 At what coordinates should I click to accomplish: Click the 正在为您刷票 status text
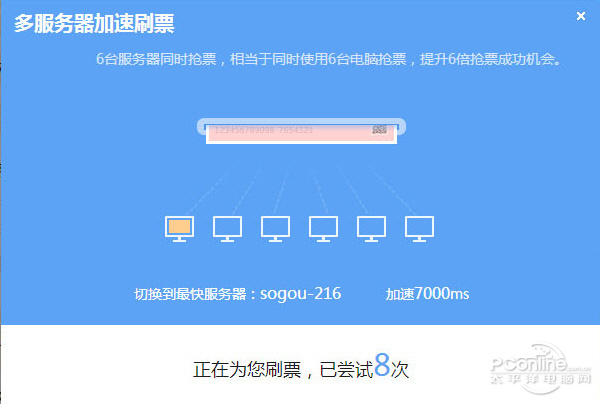[247, 370]
